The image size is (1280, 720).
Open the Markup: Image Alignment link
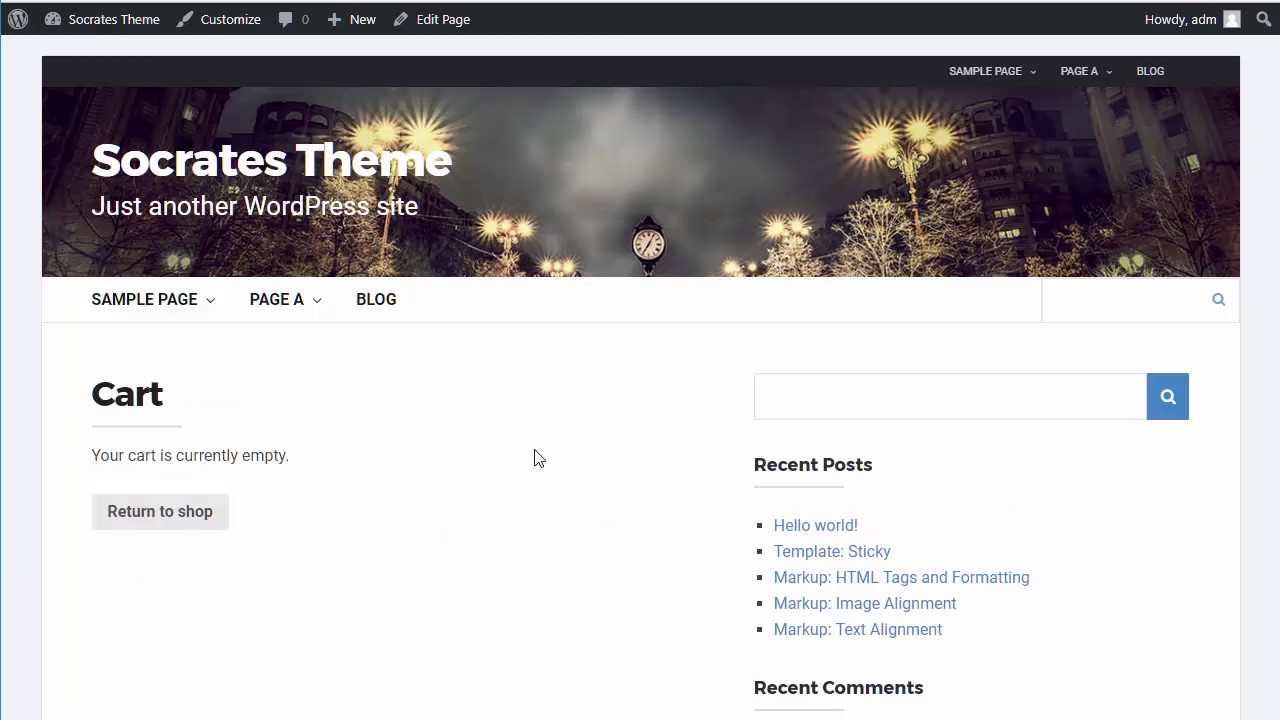coord(864,603)
